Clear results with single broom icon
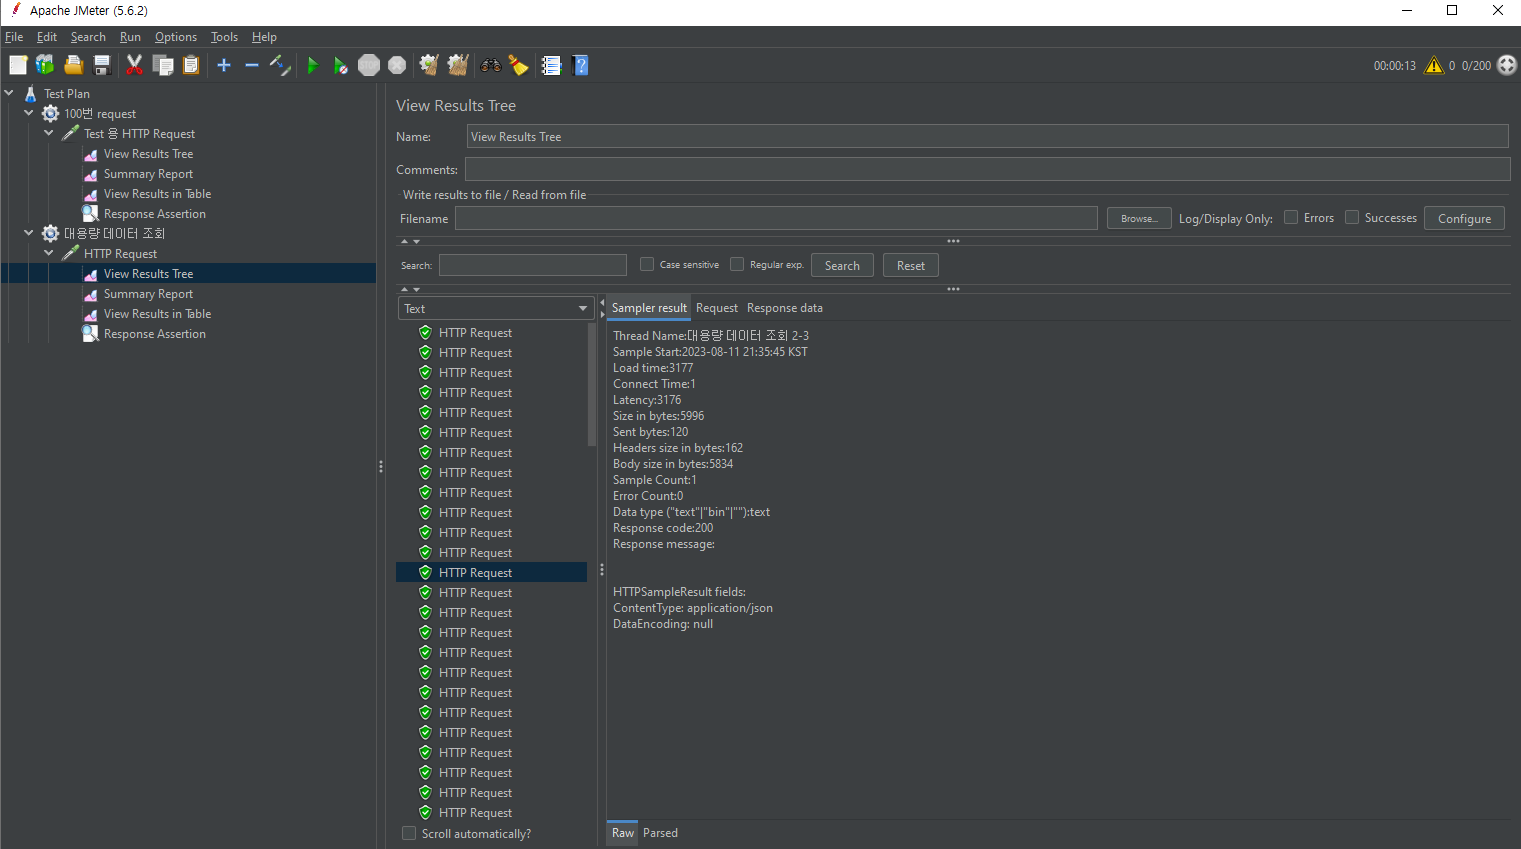Screen dimensions: 1521x849 pyautogui.click(x=429, y=65)
